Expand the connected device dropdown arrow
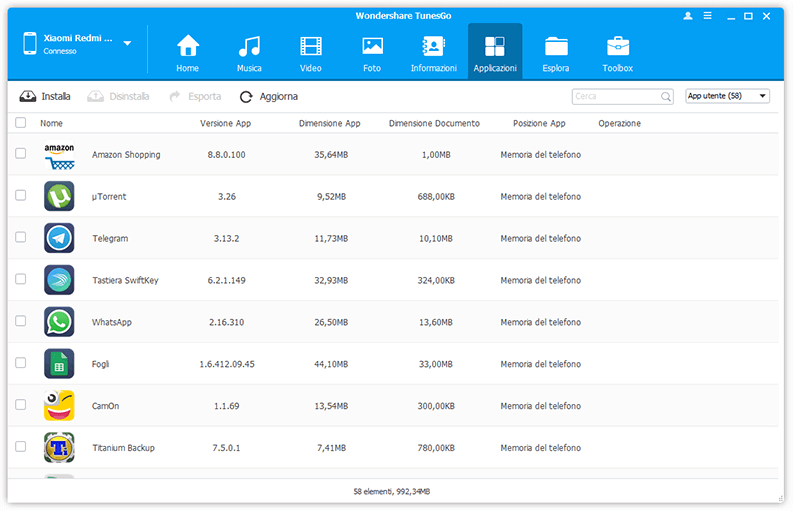 [127, 44]
